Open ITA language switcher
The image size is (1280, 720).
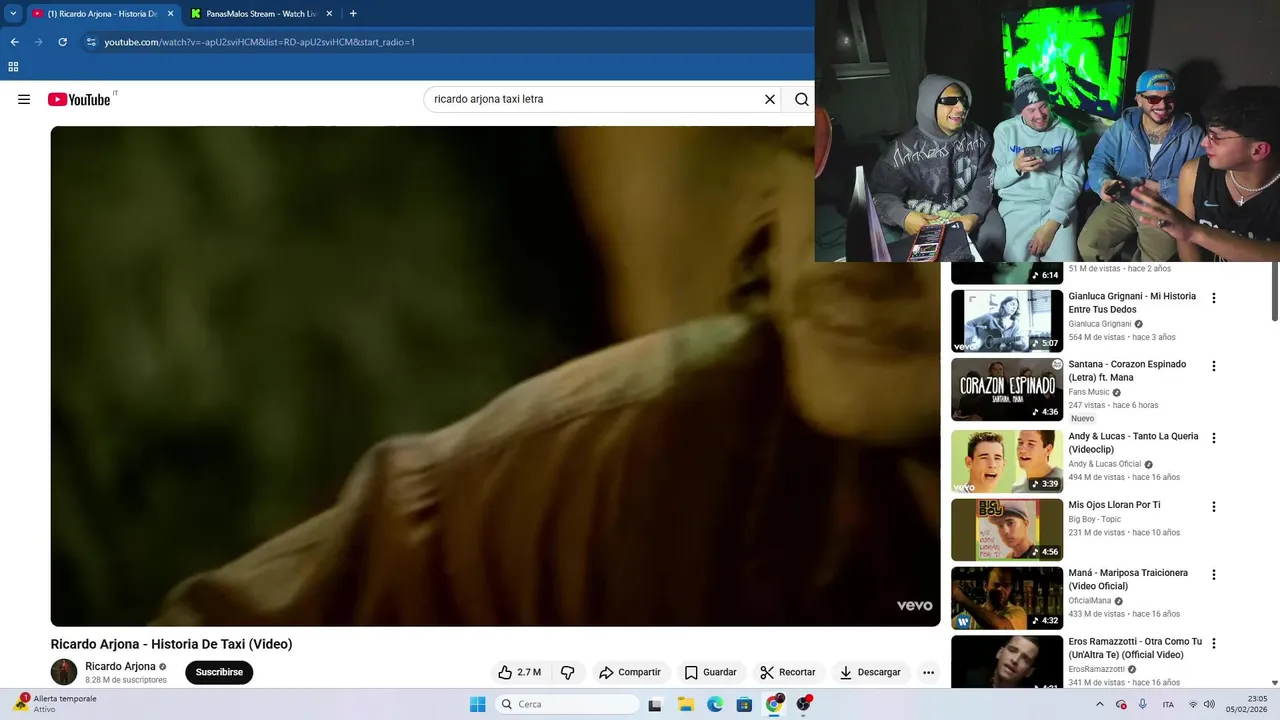coord(1168,704)
